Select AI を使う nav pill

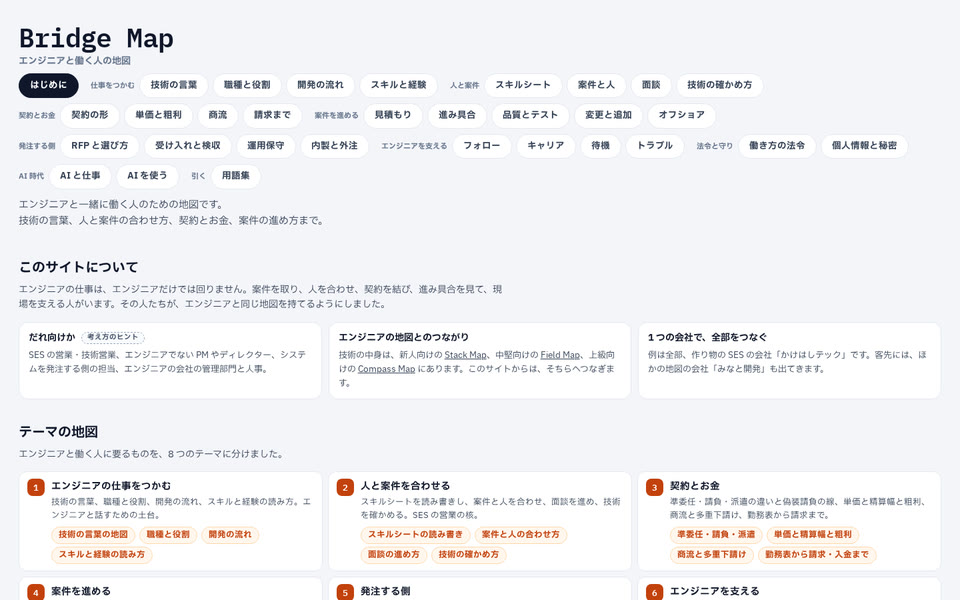click(148, 176)
